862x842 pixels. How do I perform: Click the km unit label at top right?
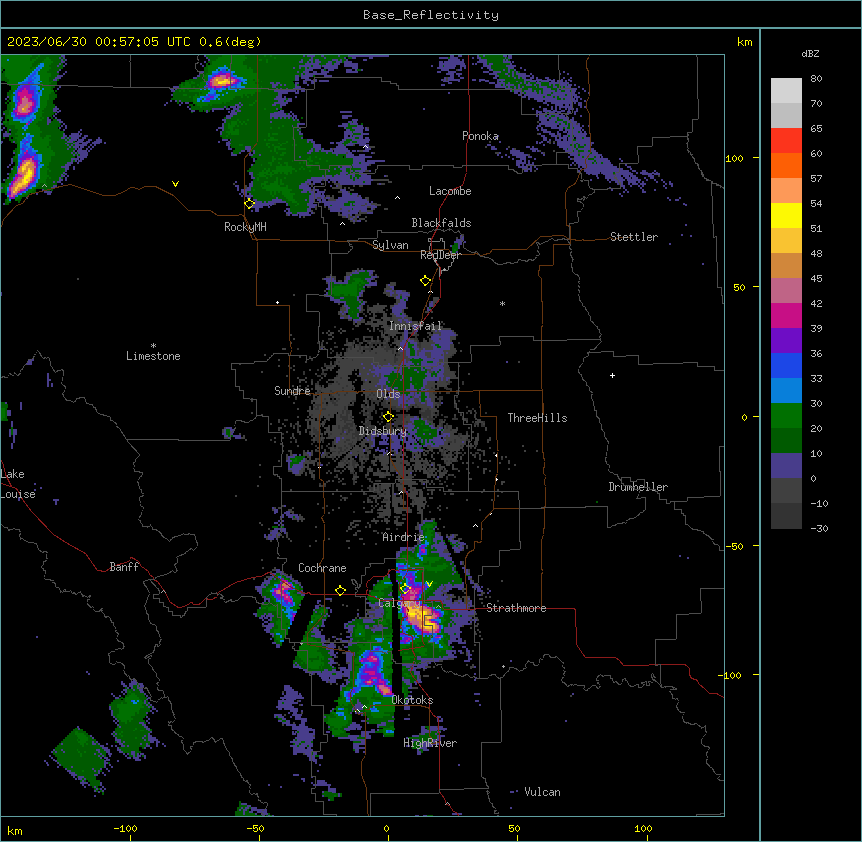[x=744, y=42]
